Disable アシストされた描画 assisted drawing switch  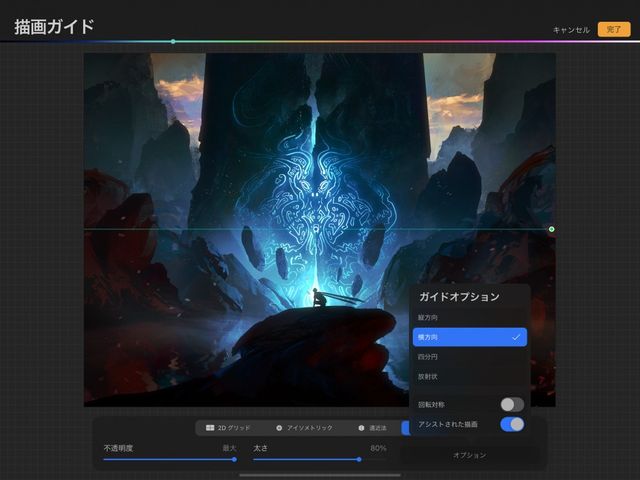tap(512, 424)
